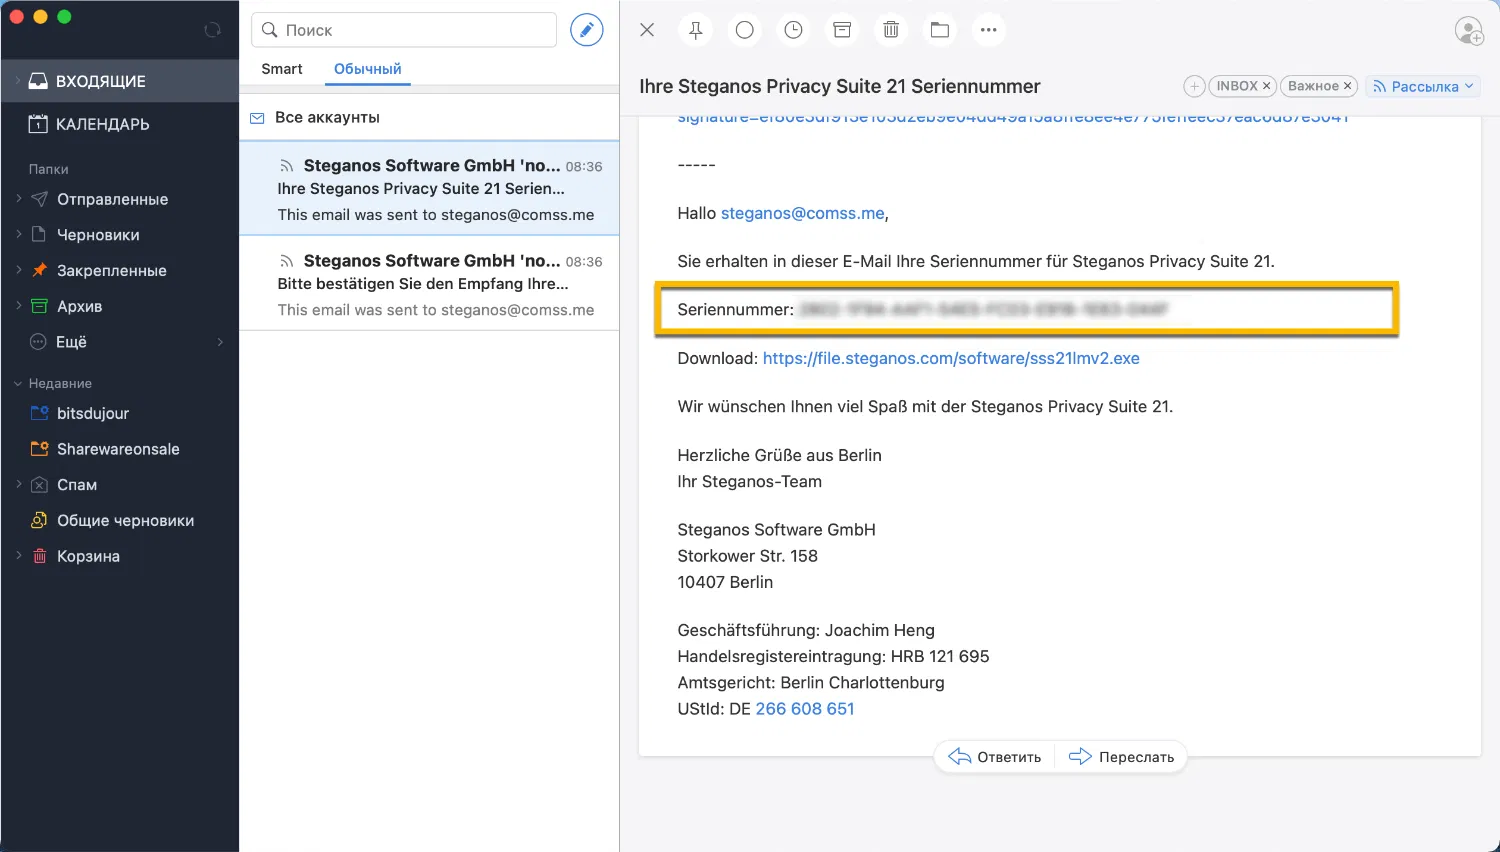Open the ВХОДЯЩИЕ inbox
This screenshot has height=852, width=1500.
click(x=120, y=81)
